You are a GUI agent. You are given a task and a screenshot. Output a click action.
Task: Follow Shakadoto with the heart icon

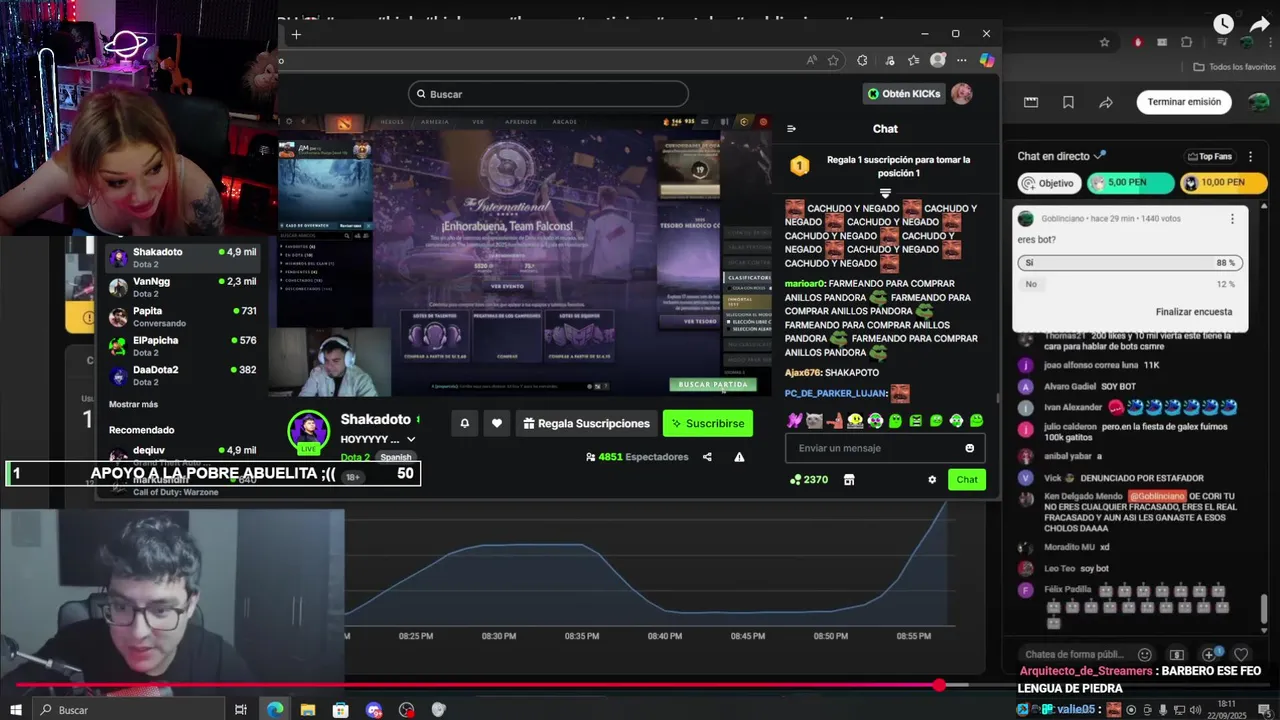pyautogui.click(x=497, y=424)
